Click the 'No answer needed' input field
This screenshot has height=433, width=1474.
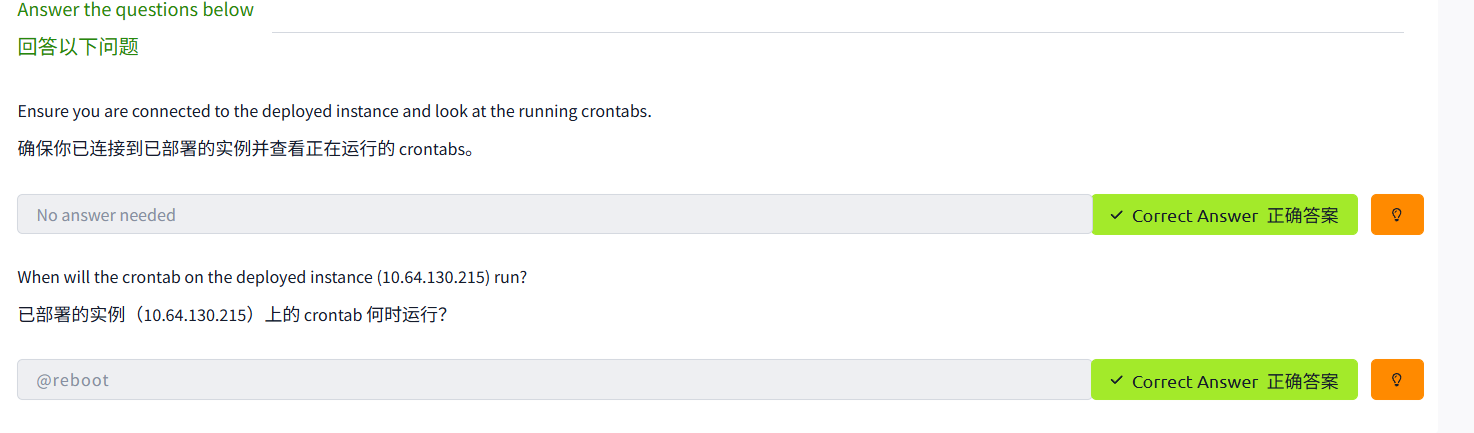point(554,214)
